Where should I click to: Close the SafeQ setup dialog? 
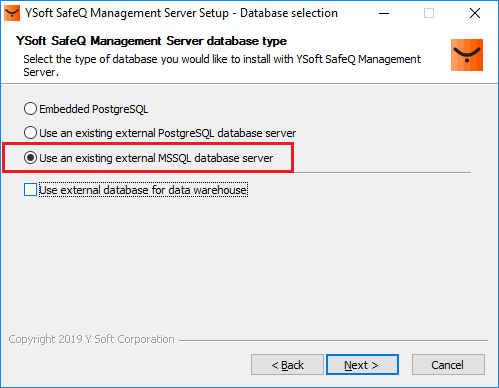pyautogui.click(x=475, y=13)
